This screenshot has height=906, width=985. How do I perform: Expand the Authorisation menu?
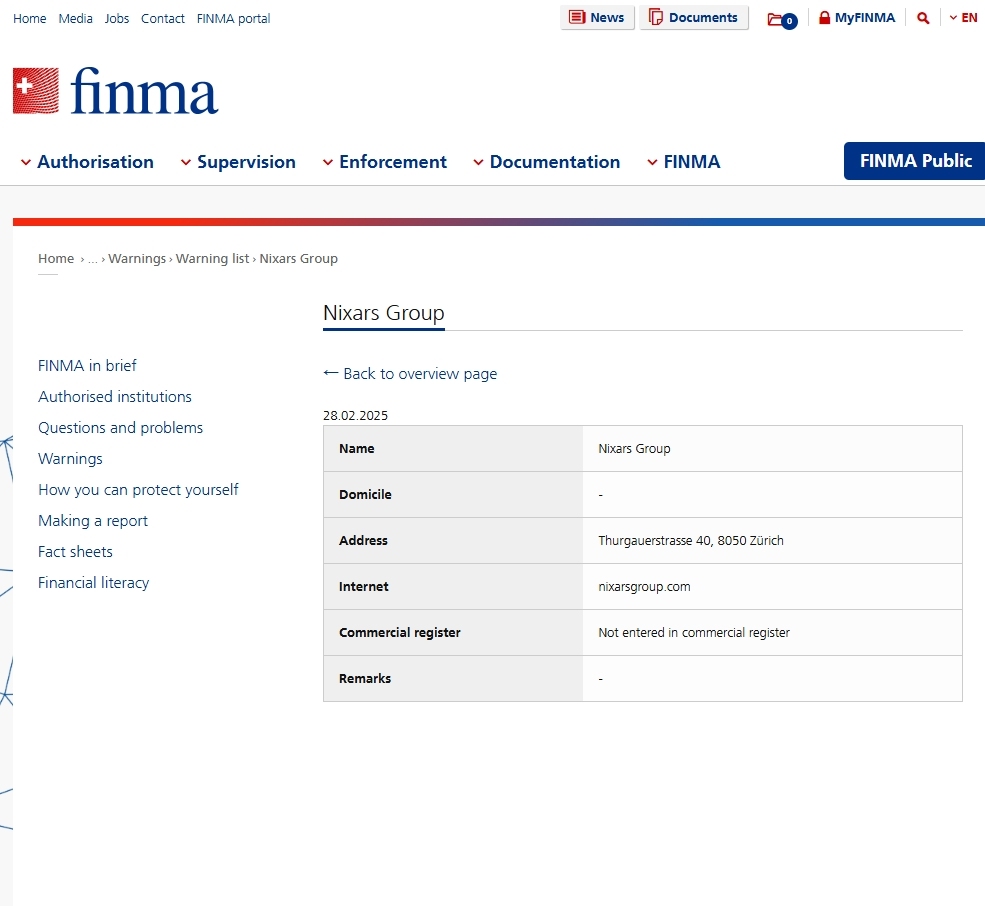click(87, 162)
